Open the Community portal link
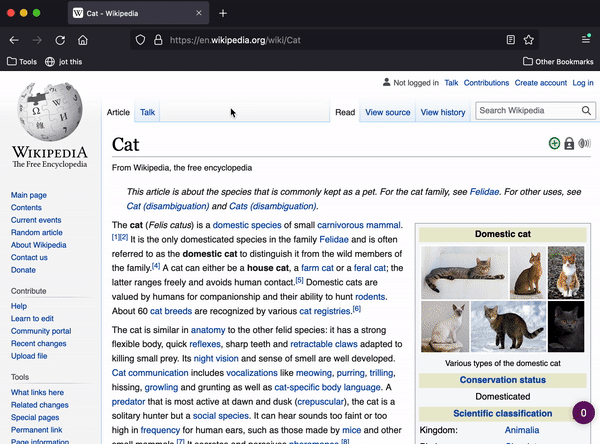The image size is (600, 444). (x=41, y=331)
